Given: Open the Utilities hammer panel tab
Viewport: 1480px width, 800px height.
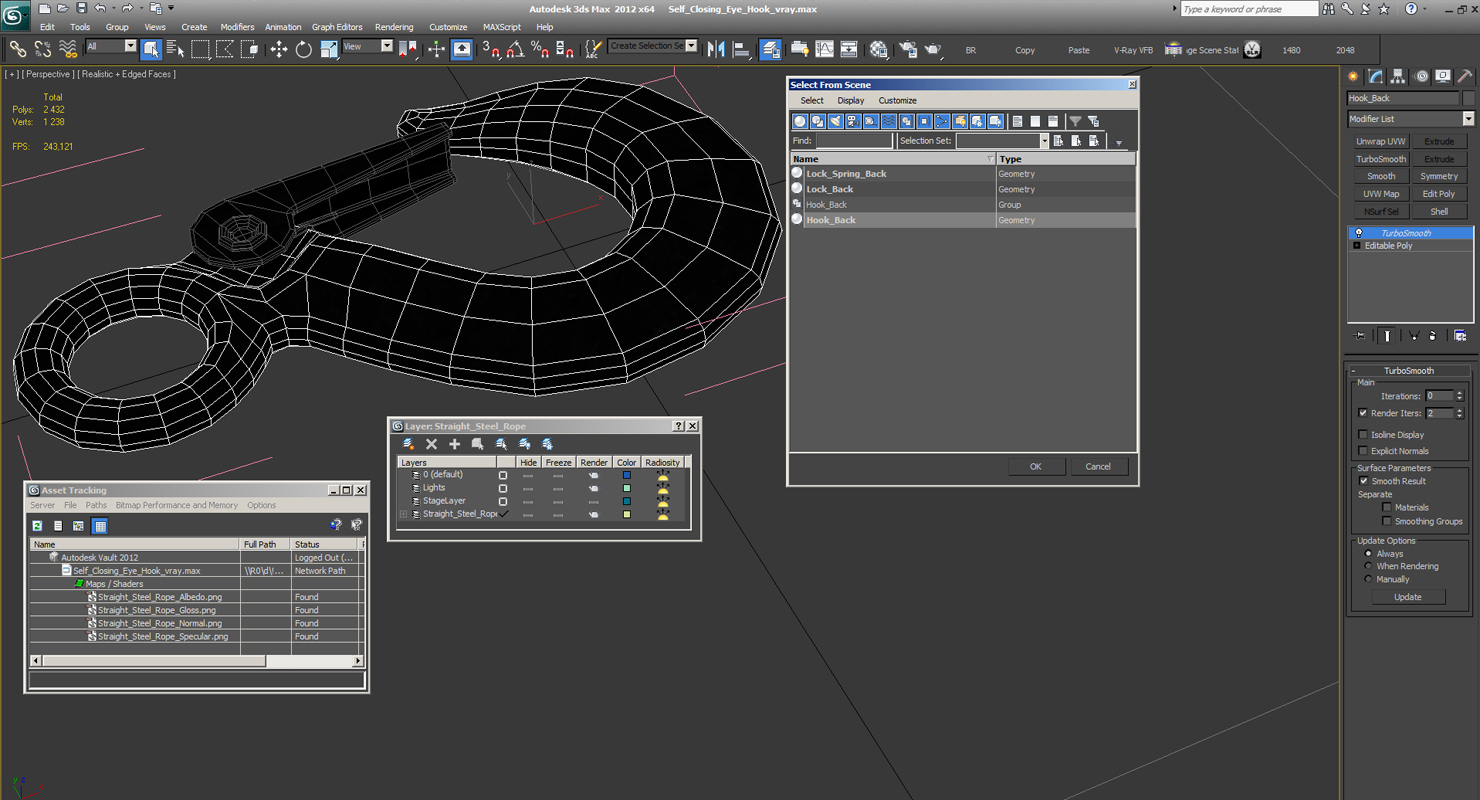Looking at the screenshot, I should (x=1464, y=76).
